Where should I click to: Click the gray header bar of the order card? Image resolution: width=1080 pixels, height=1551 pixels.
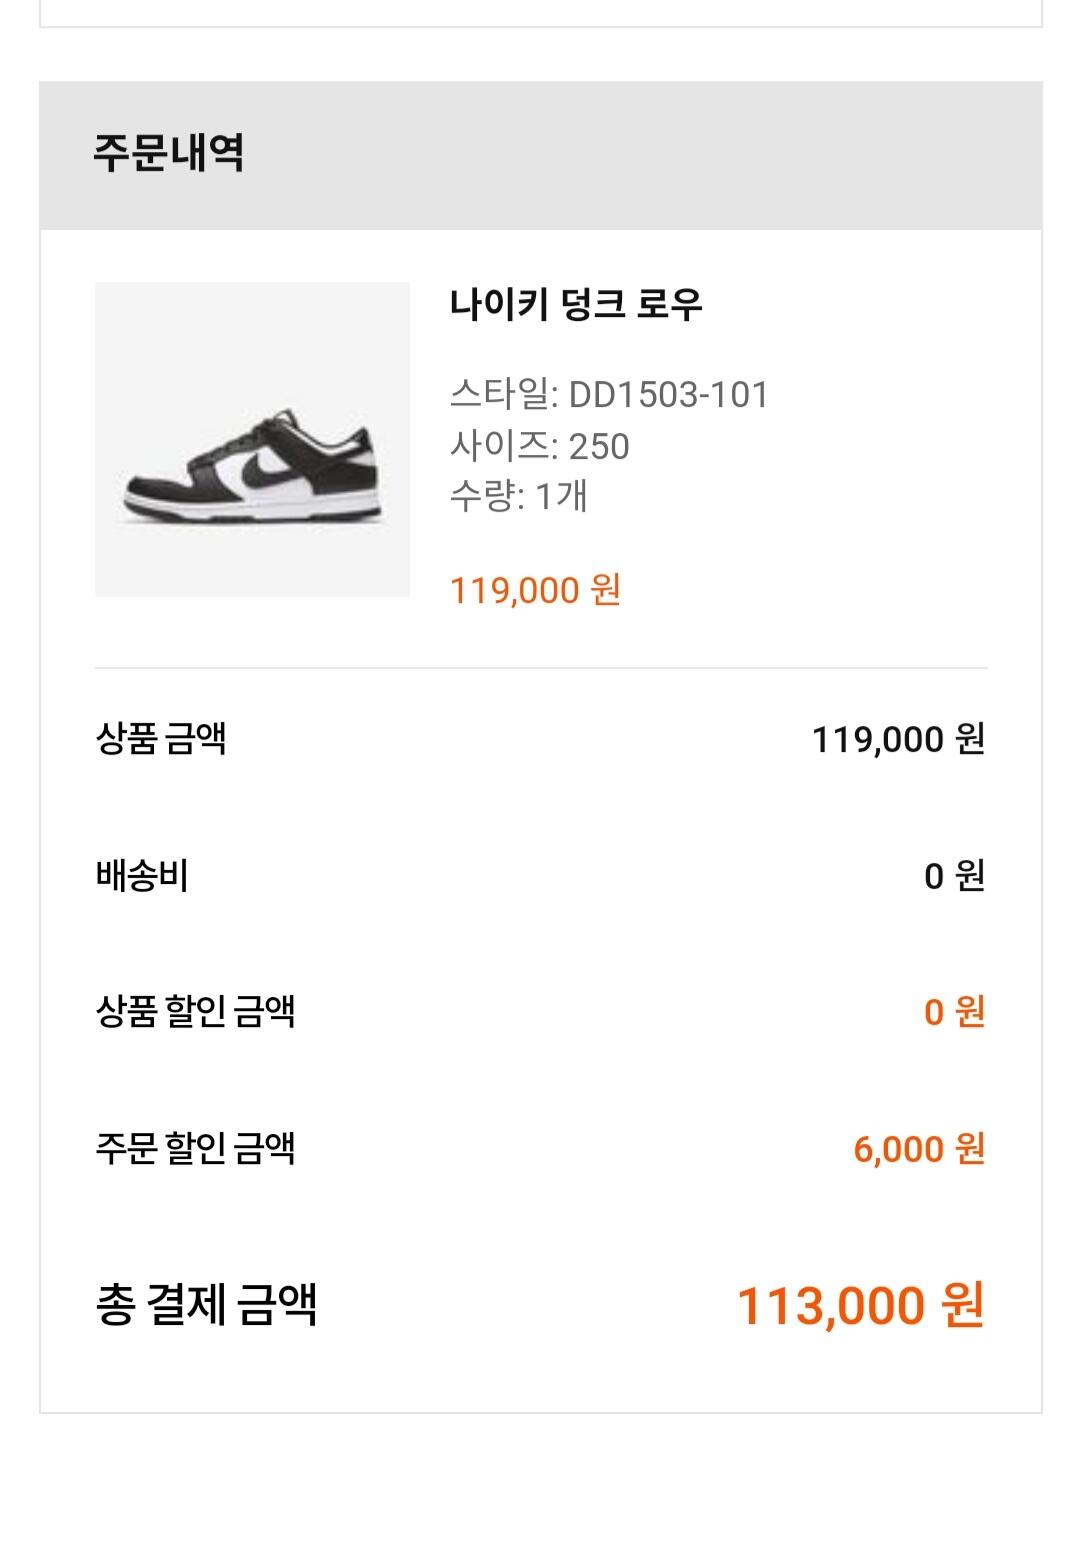(541, 156)
